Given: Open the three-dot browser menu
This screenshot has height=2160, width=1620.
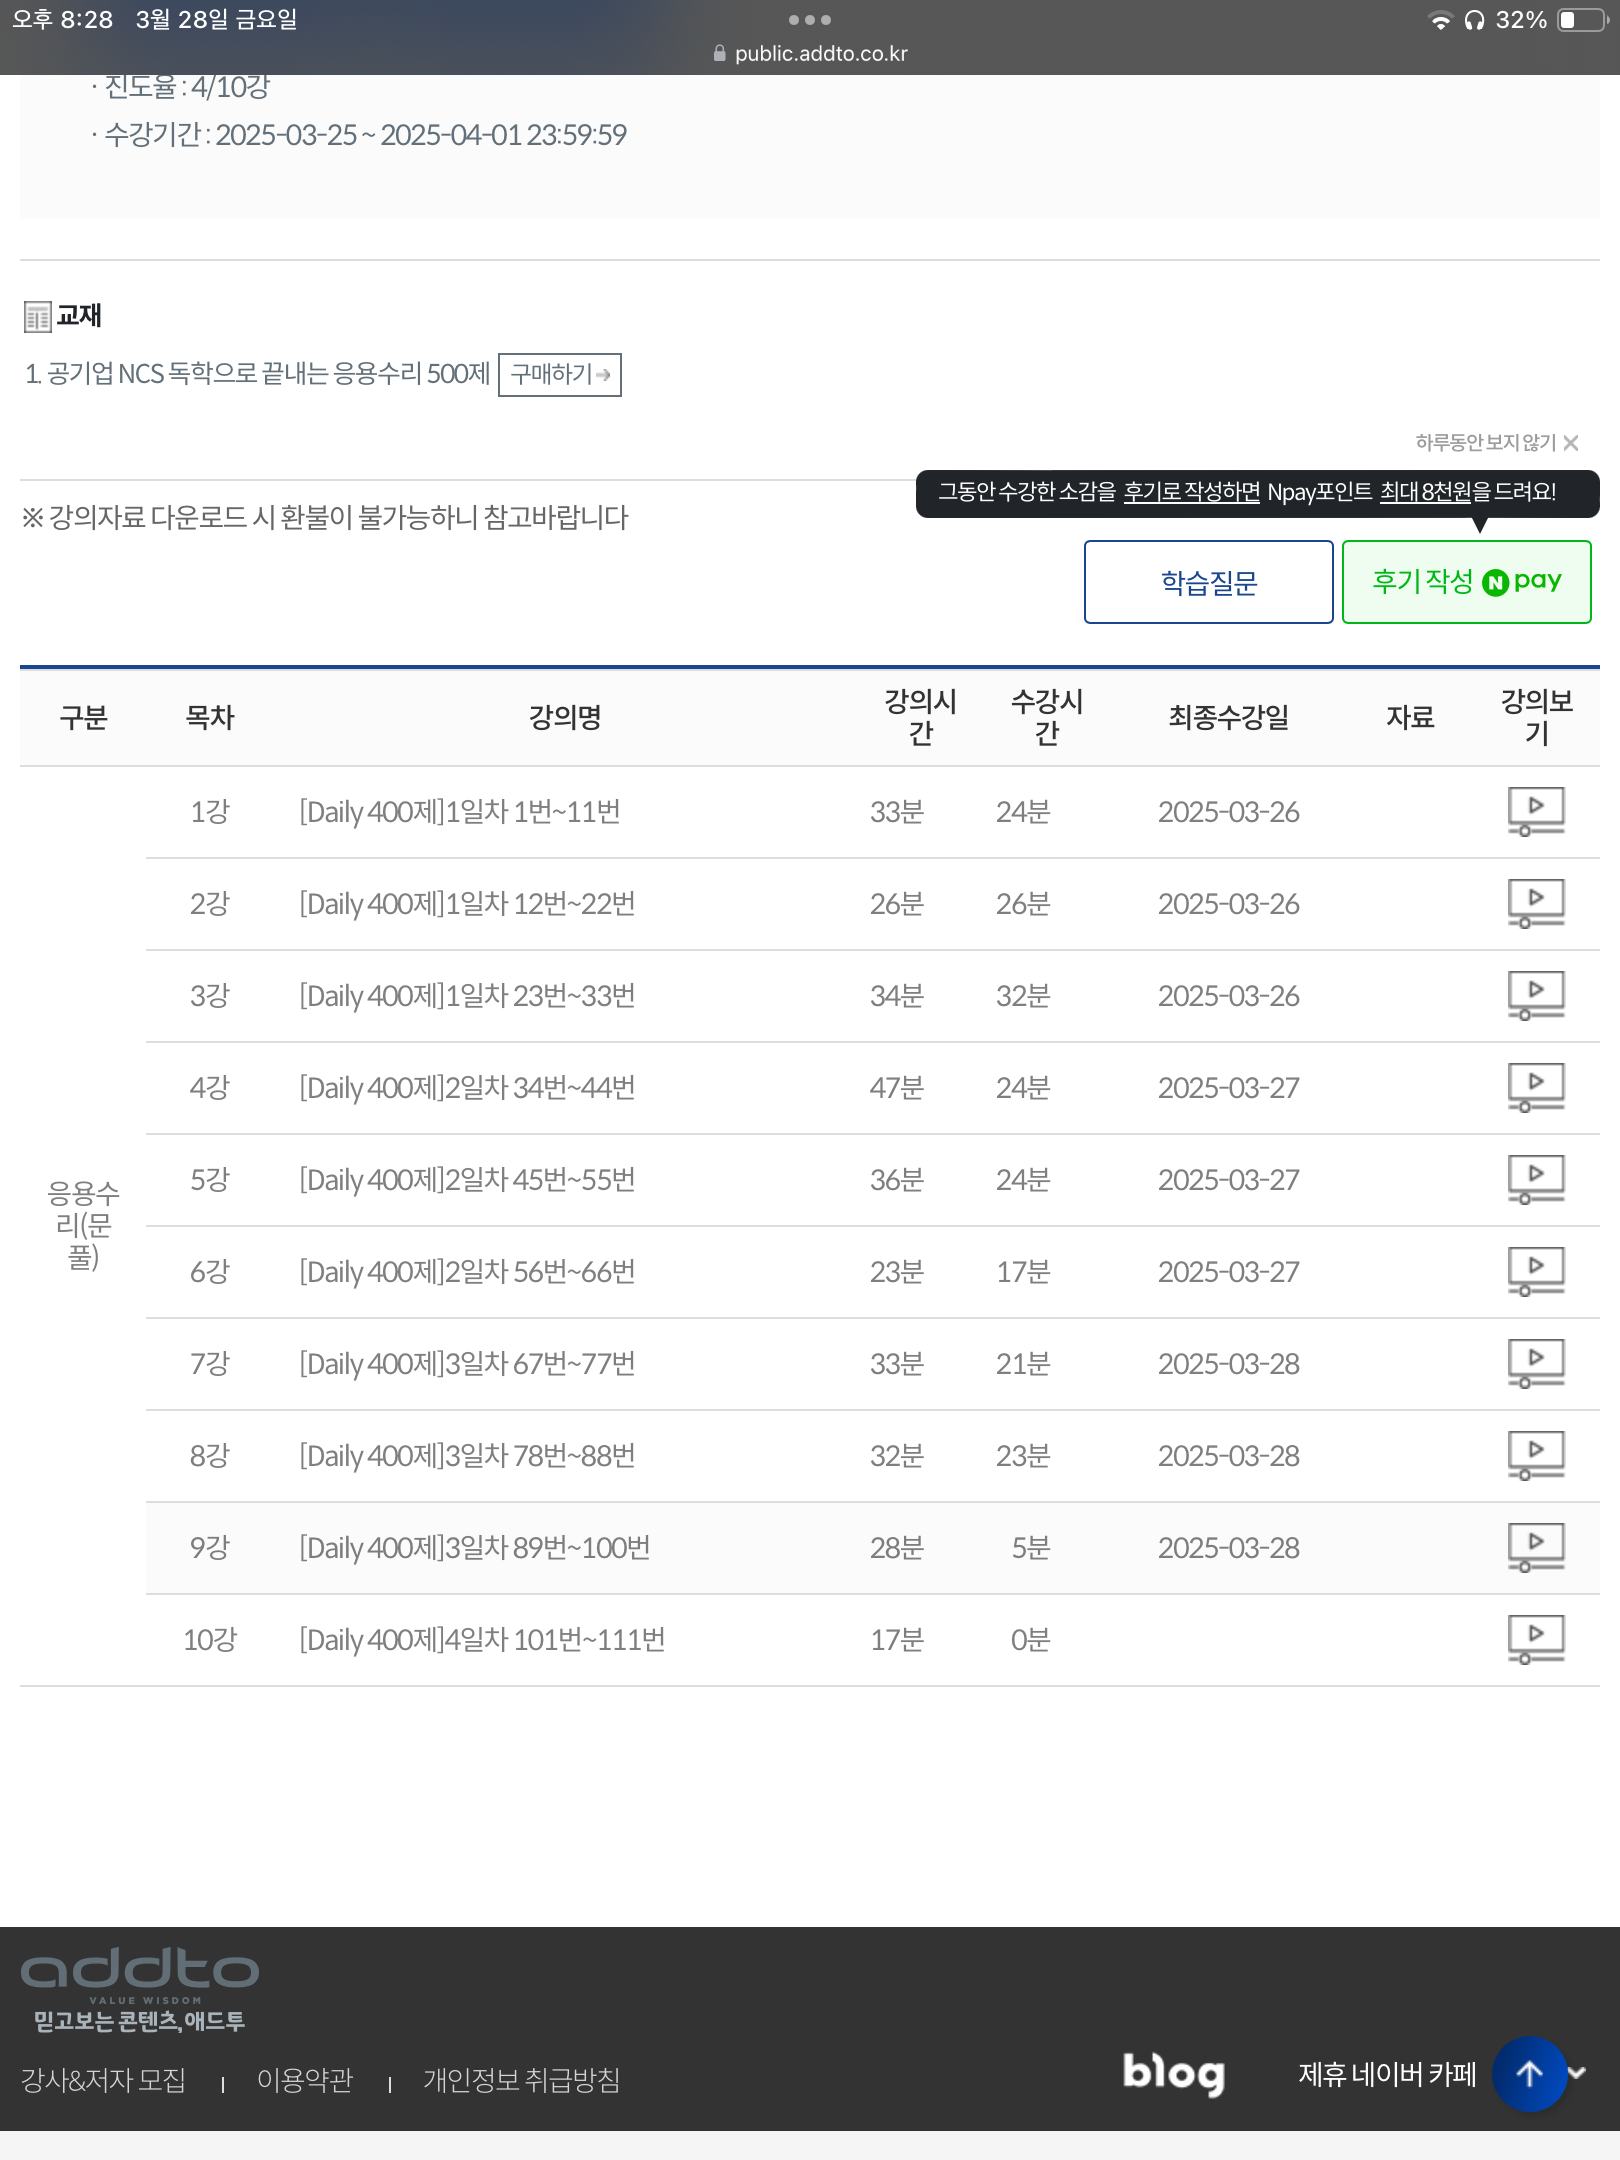Looking at the screenshot, I should click(x=809, y=20).
